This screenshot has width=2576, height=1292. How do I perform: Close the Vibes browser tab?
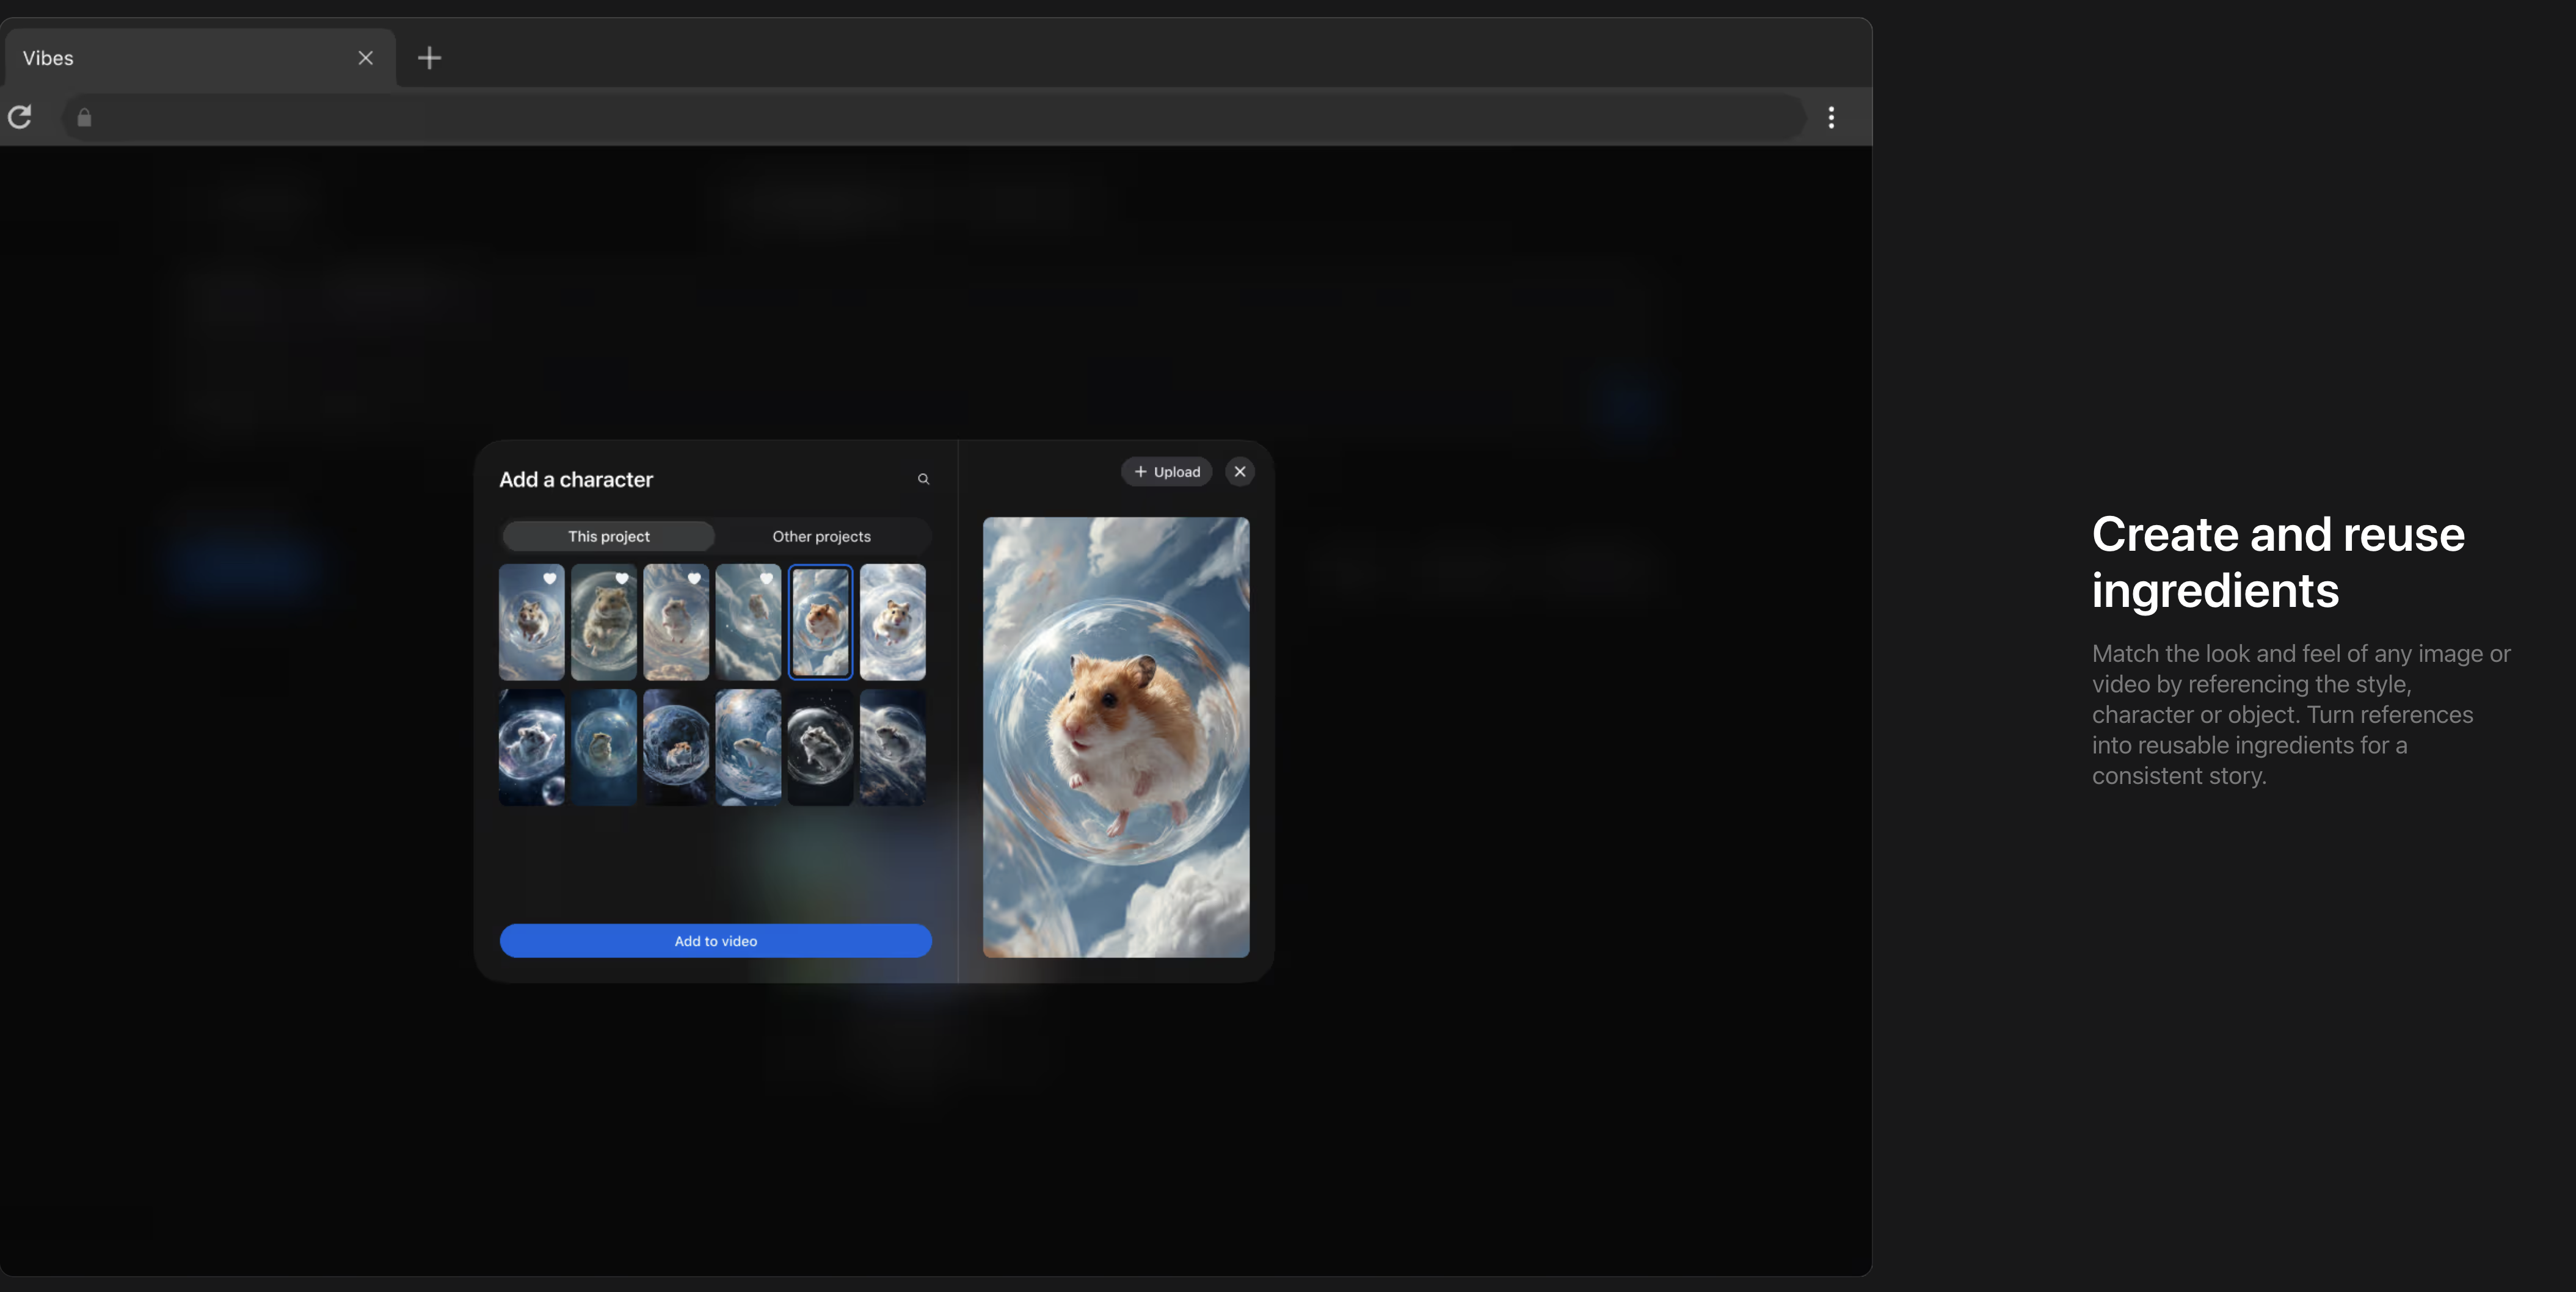pyautogui.click(x=365, y=58)
